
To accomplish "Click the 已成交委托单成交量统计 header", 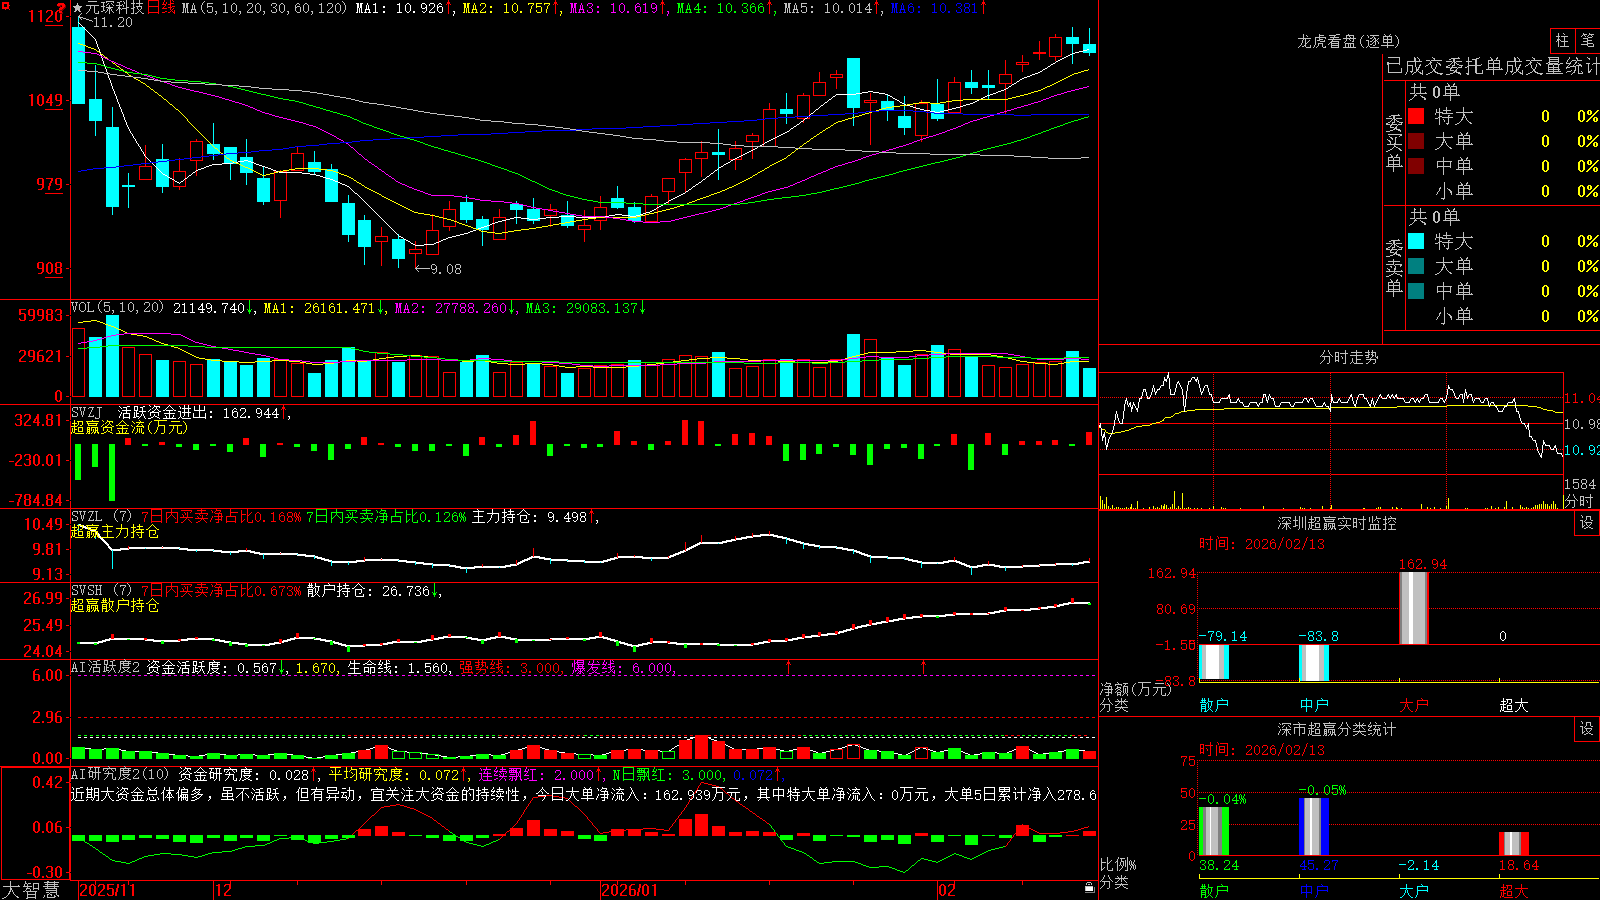I will click(x=1492, y=66).
